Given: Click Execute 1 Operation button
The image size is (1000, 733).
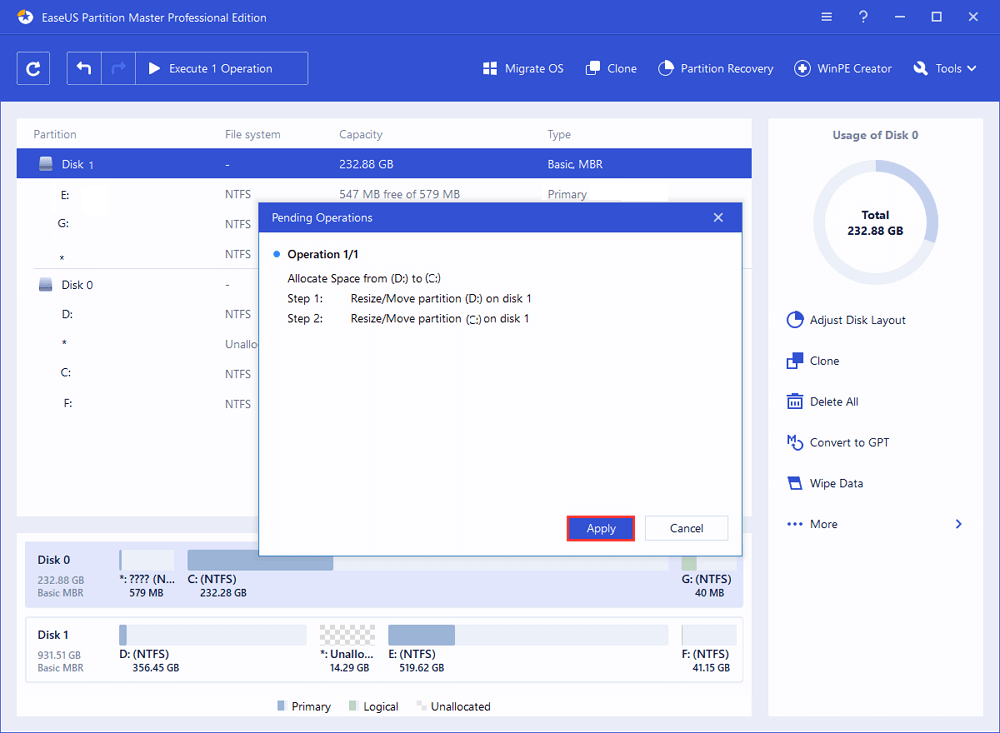Looking at the screenshot, I should pos(221,69).
